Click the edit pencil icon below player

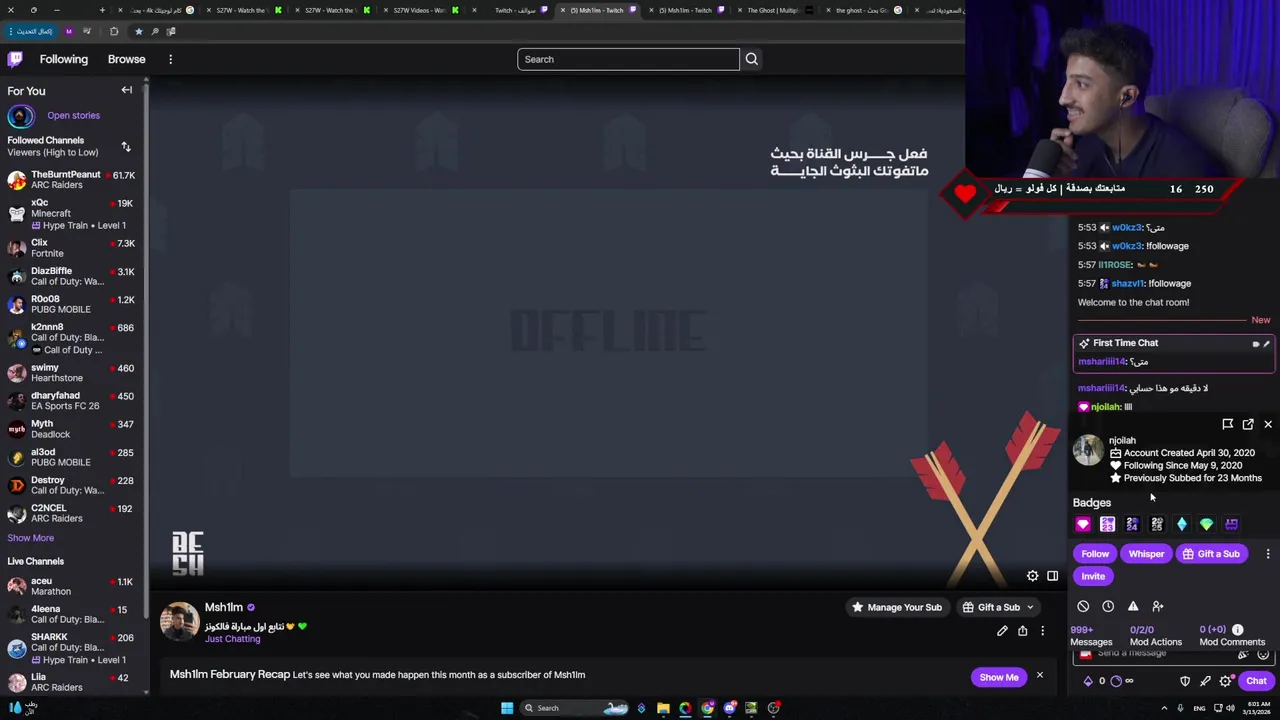(x=1002, y=631)
